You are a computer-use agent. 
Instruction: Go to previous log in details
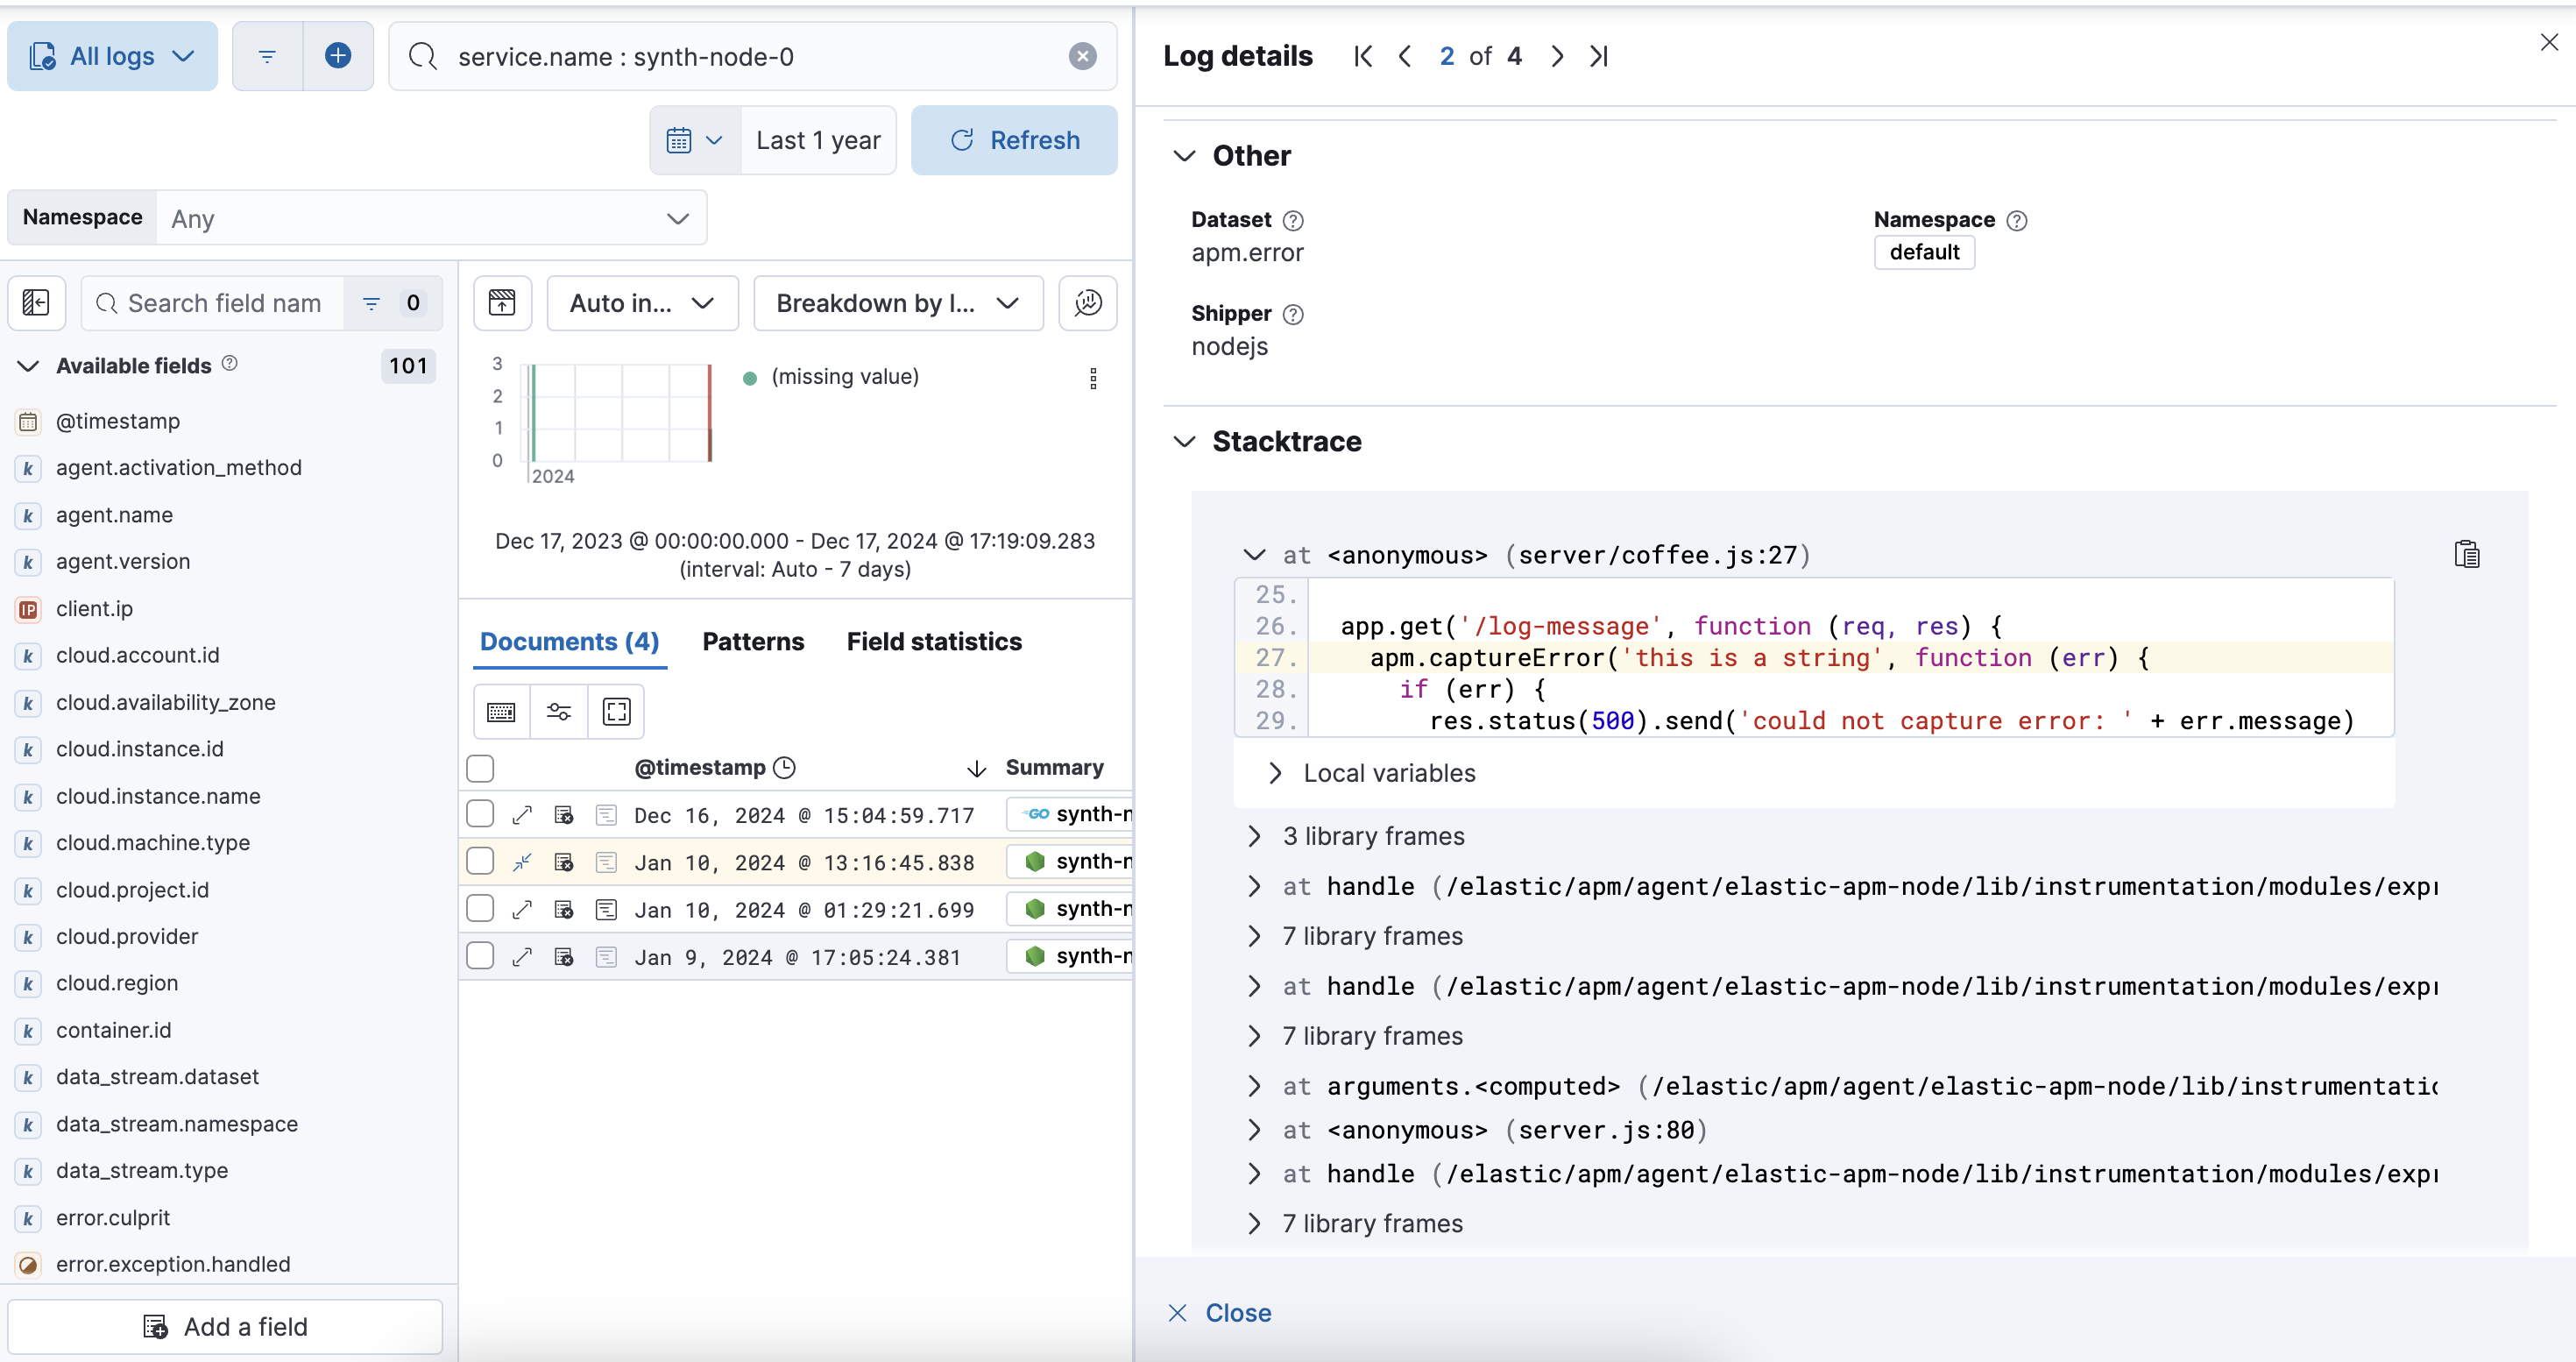pyautogui.click(x=1405, y=56)
